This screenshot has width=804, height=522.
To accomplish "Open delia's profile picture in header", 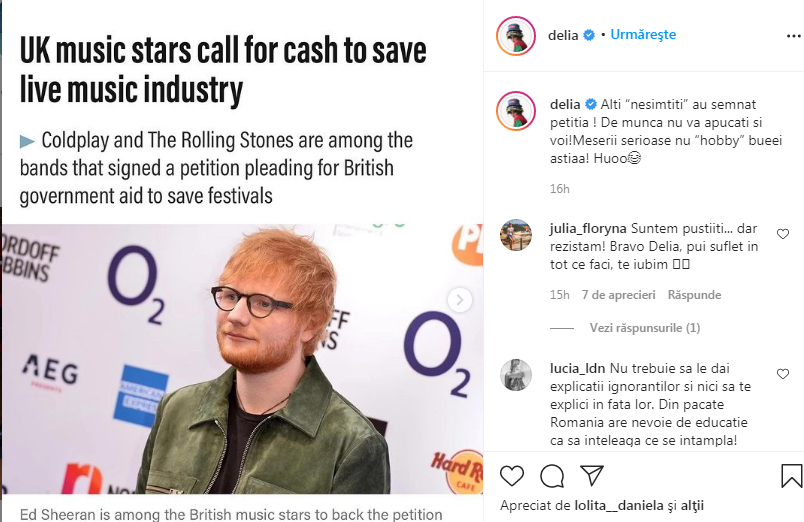I will (x=515, y=35).
